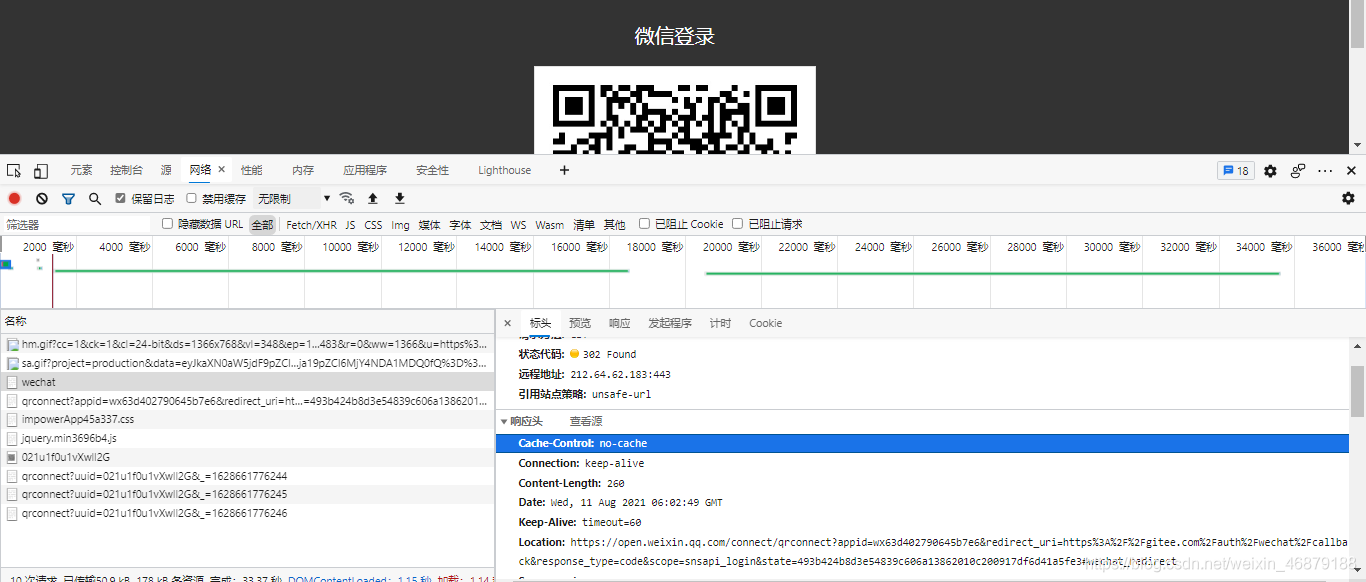Open feedback people icon in DevTools
Screen dimensions: 1366x582
pos(1298,171)
